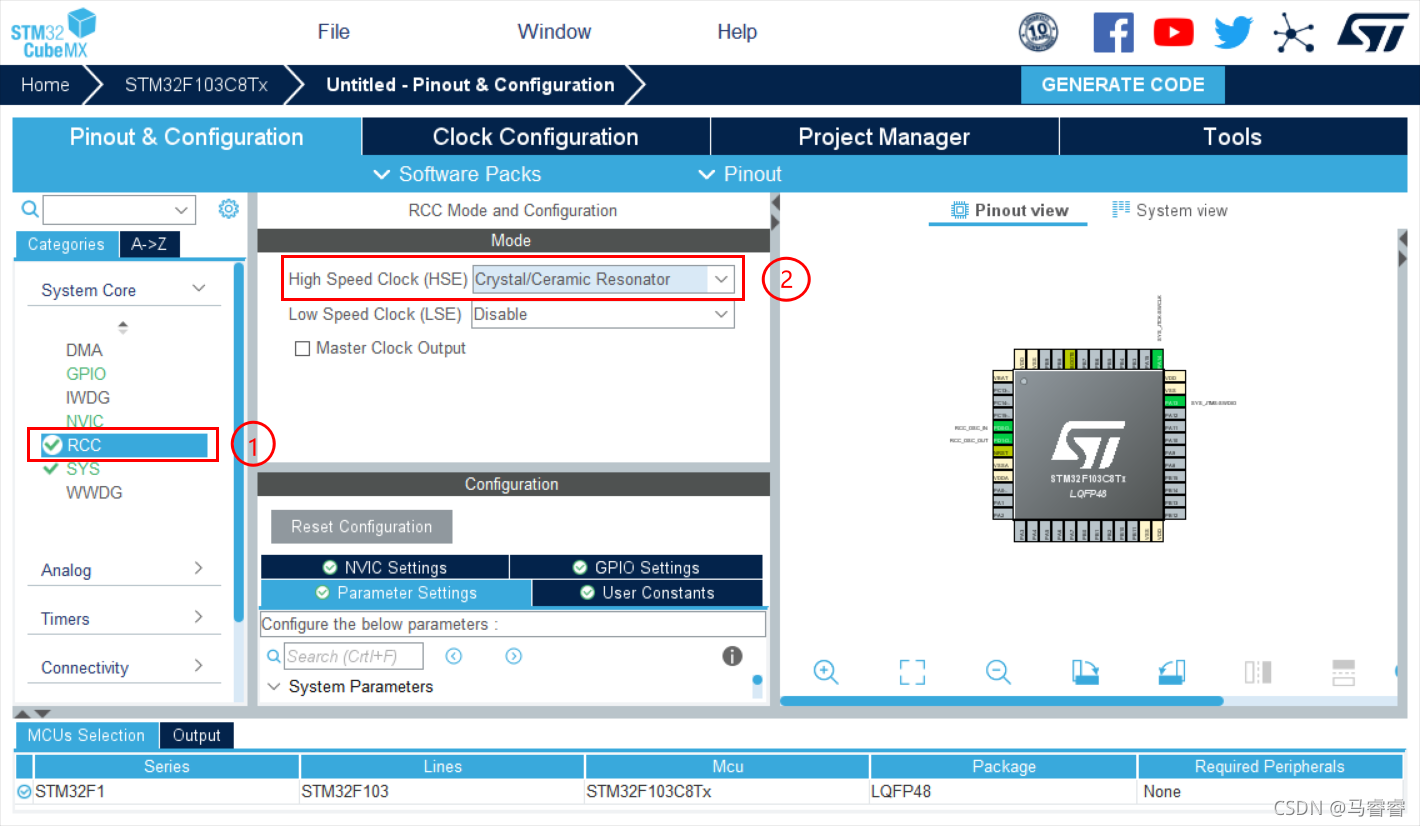
Task: Select the Parameter Settings tab
Action: coord(396,593)
